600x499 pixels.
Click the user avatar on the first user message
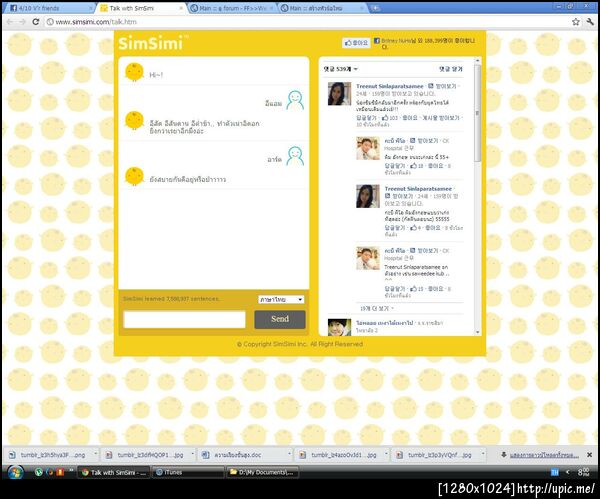point(295,100)
